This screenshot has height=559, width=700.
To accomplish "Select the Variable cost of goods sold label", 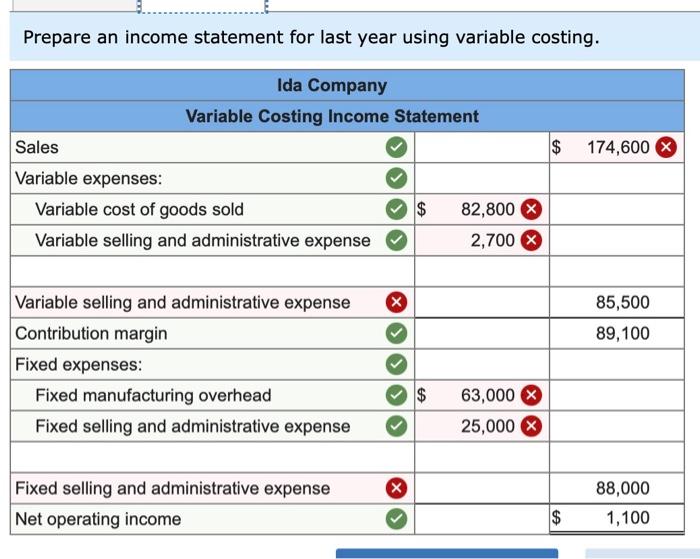I will (x=139, y=209).
